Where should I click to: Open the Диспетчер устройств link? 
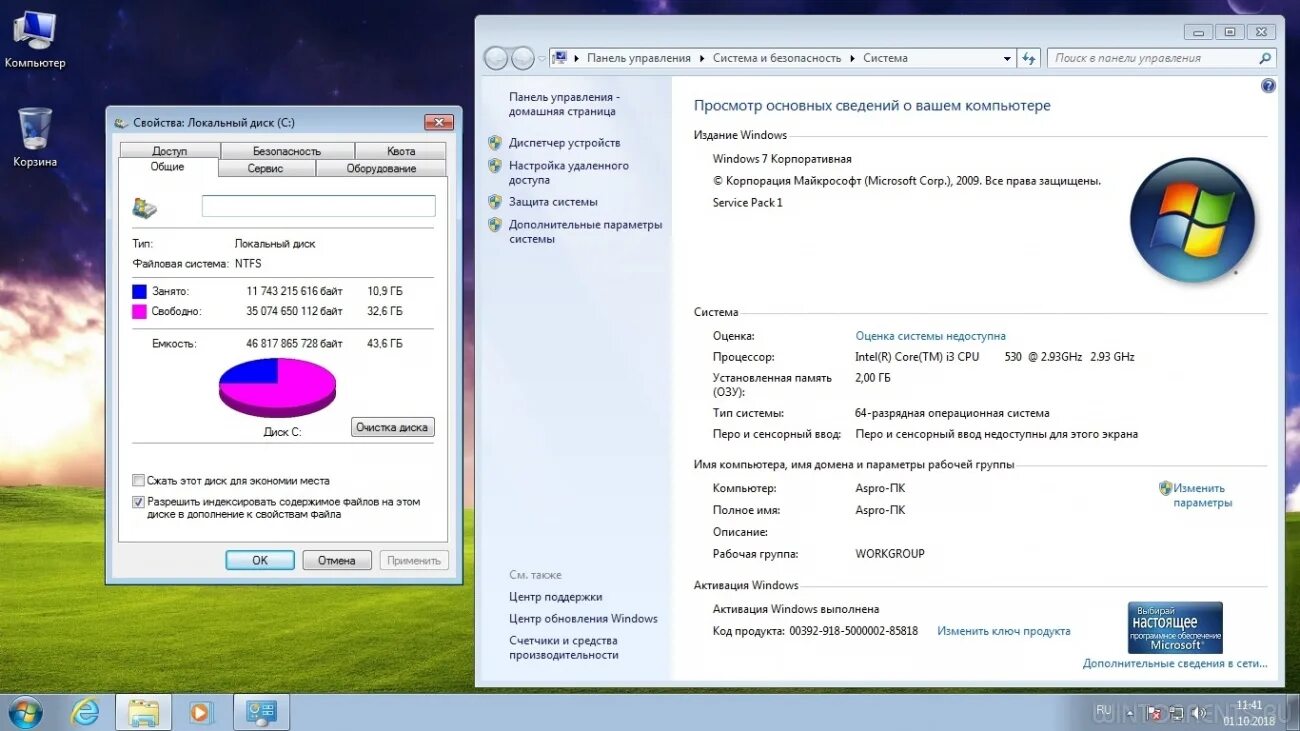[x=564, y=143]
